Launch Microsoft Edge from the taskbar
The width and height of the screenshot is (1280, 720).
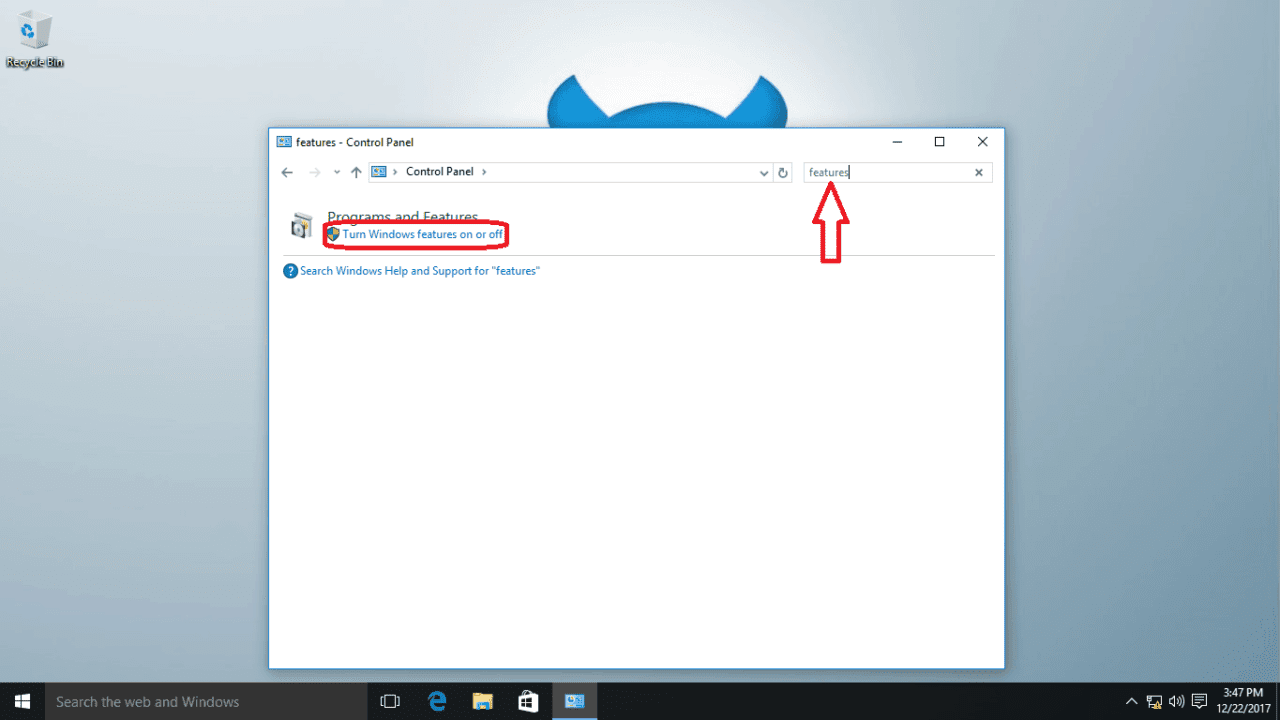click(x=436, y=701)
